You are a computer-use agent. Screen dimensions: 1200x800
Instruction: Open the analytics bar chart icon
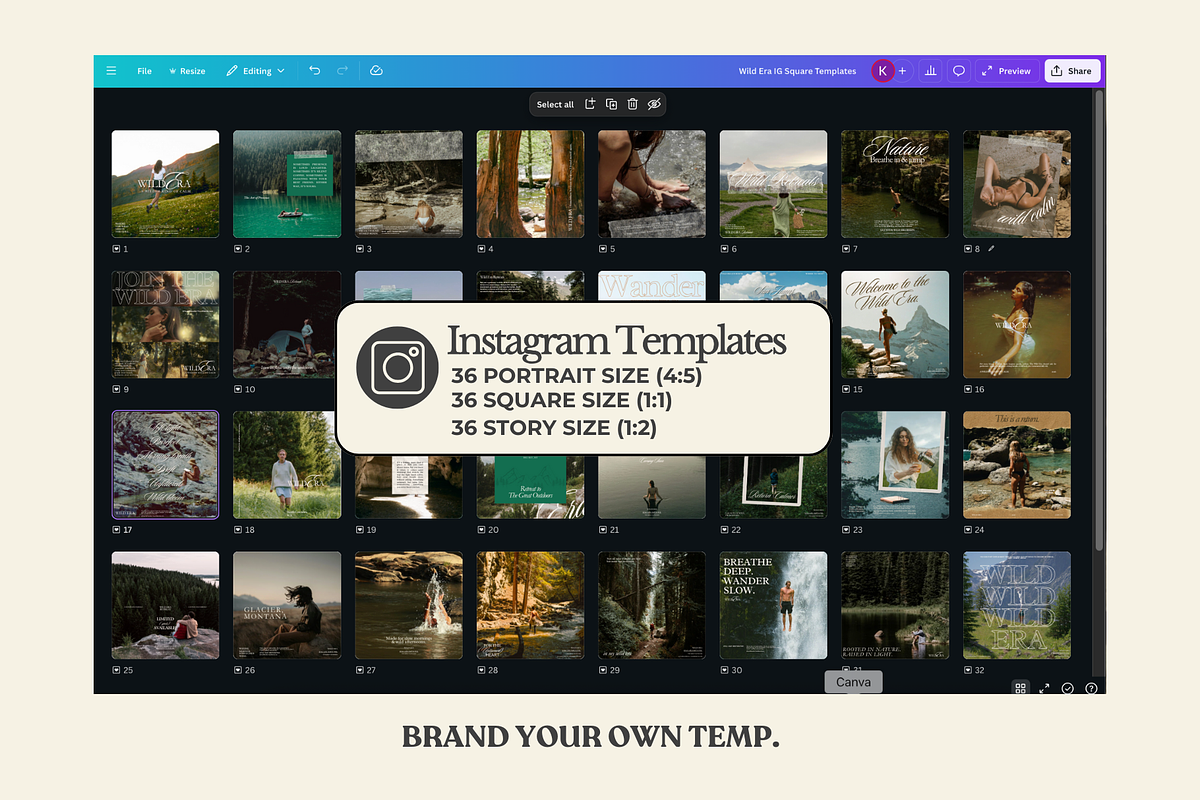(930, 71)
